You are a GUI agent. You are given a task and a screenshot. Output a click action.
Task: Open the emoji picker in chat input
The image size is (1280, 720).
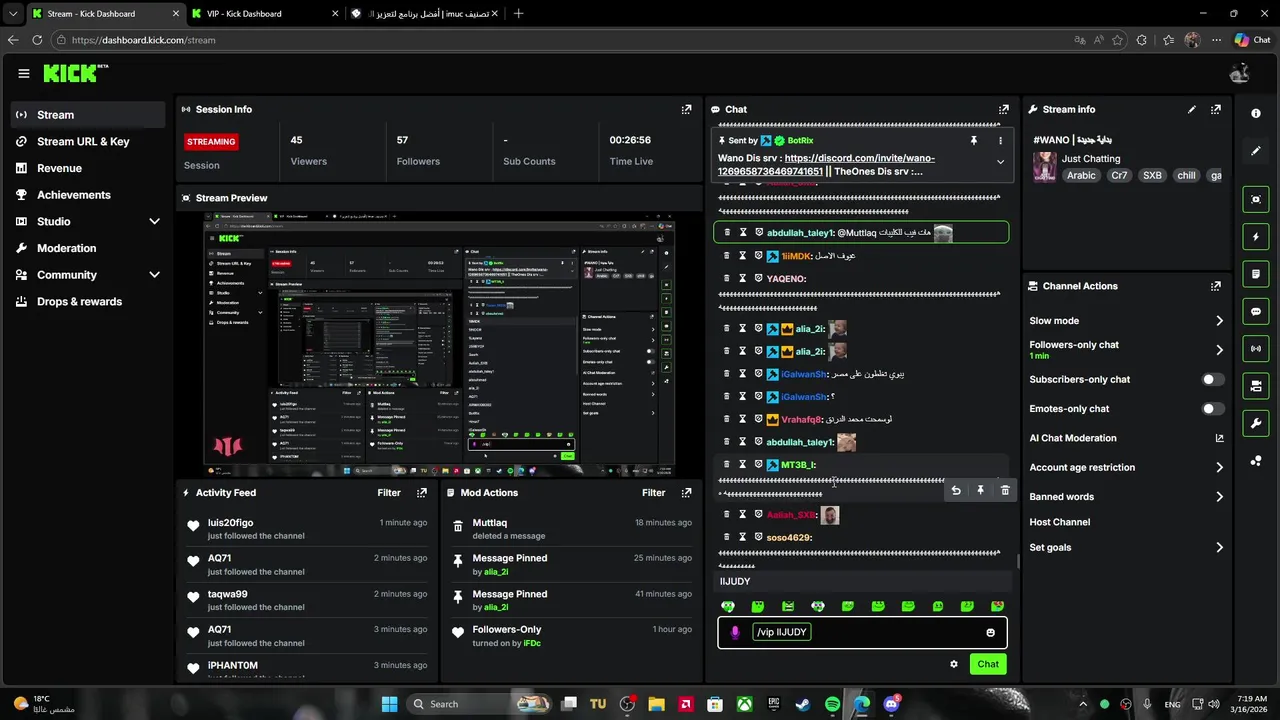point(991,632)
